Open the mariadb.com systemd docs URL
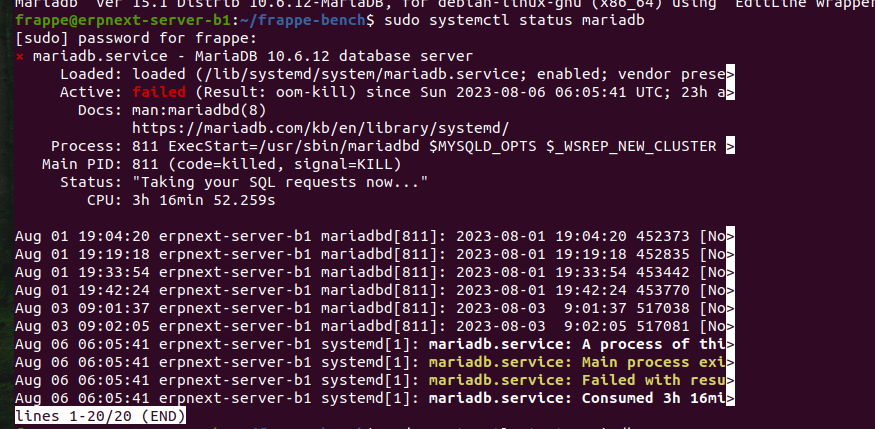875x429 pixels. (x=320, y=128)
